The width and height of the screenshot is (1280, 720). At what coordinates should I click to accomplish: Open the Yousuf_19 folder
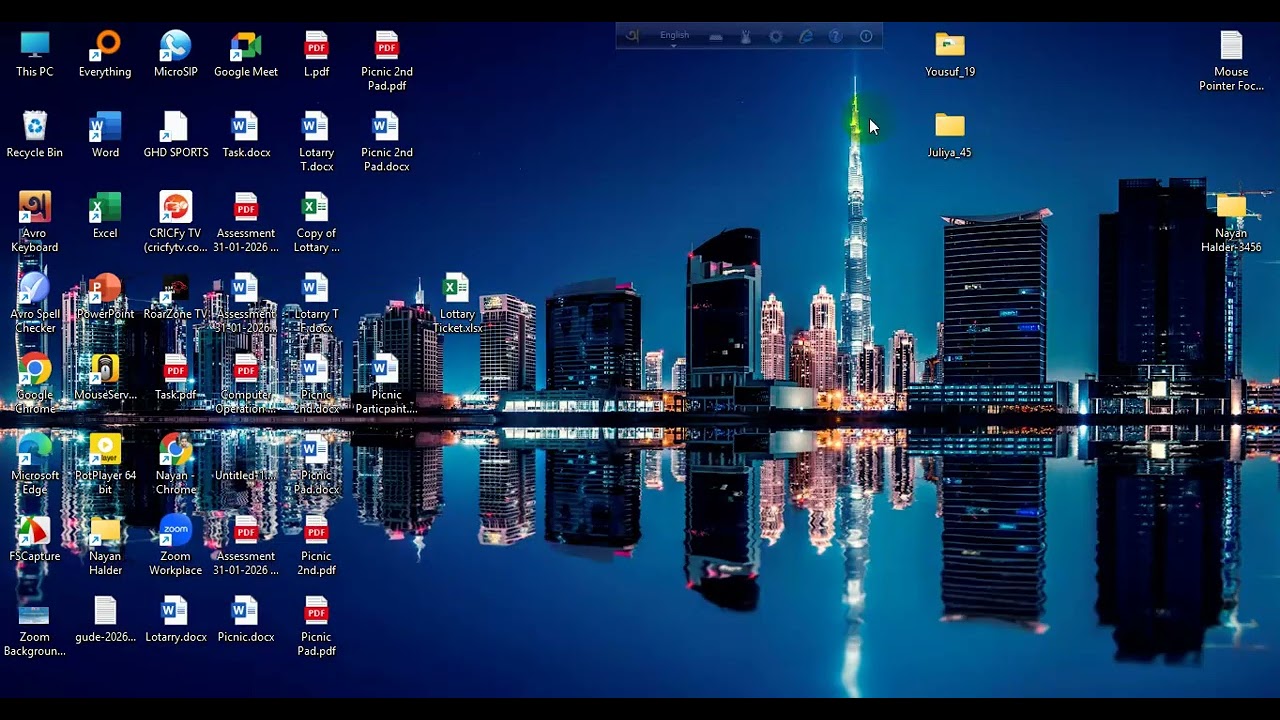click(950, 54)
